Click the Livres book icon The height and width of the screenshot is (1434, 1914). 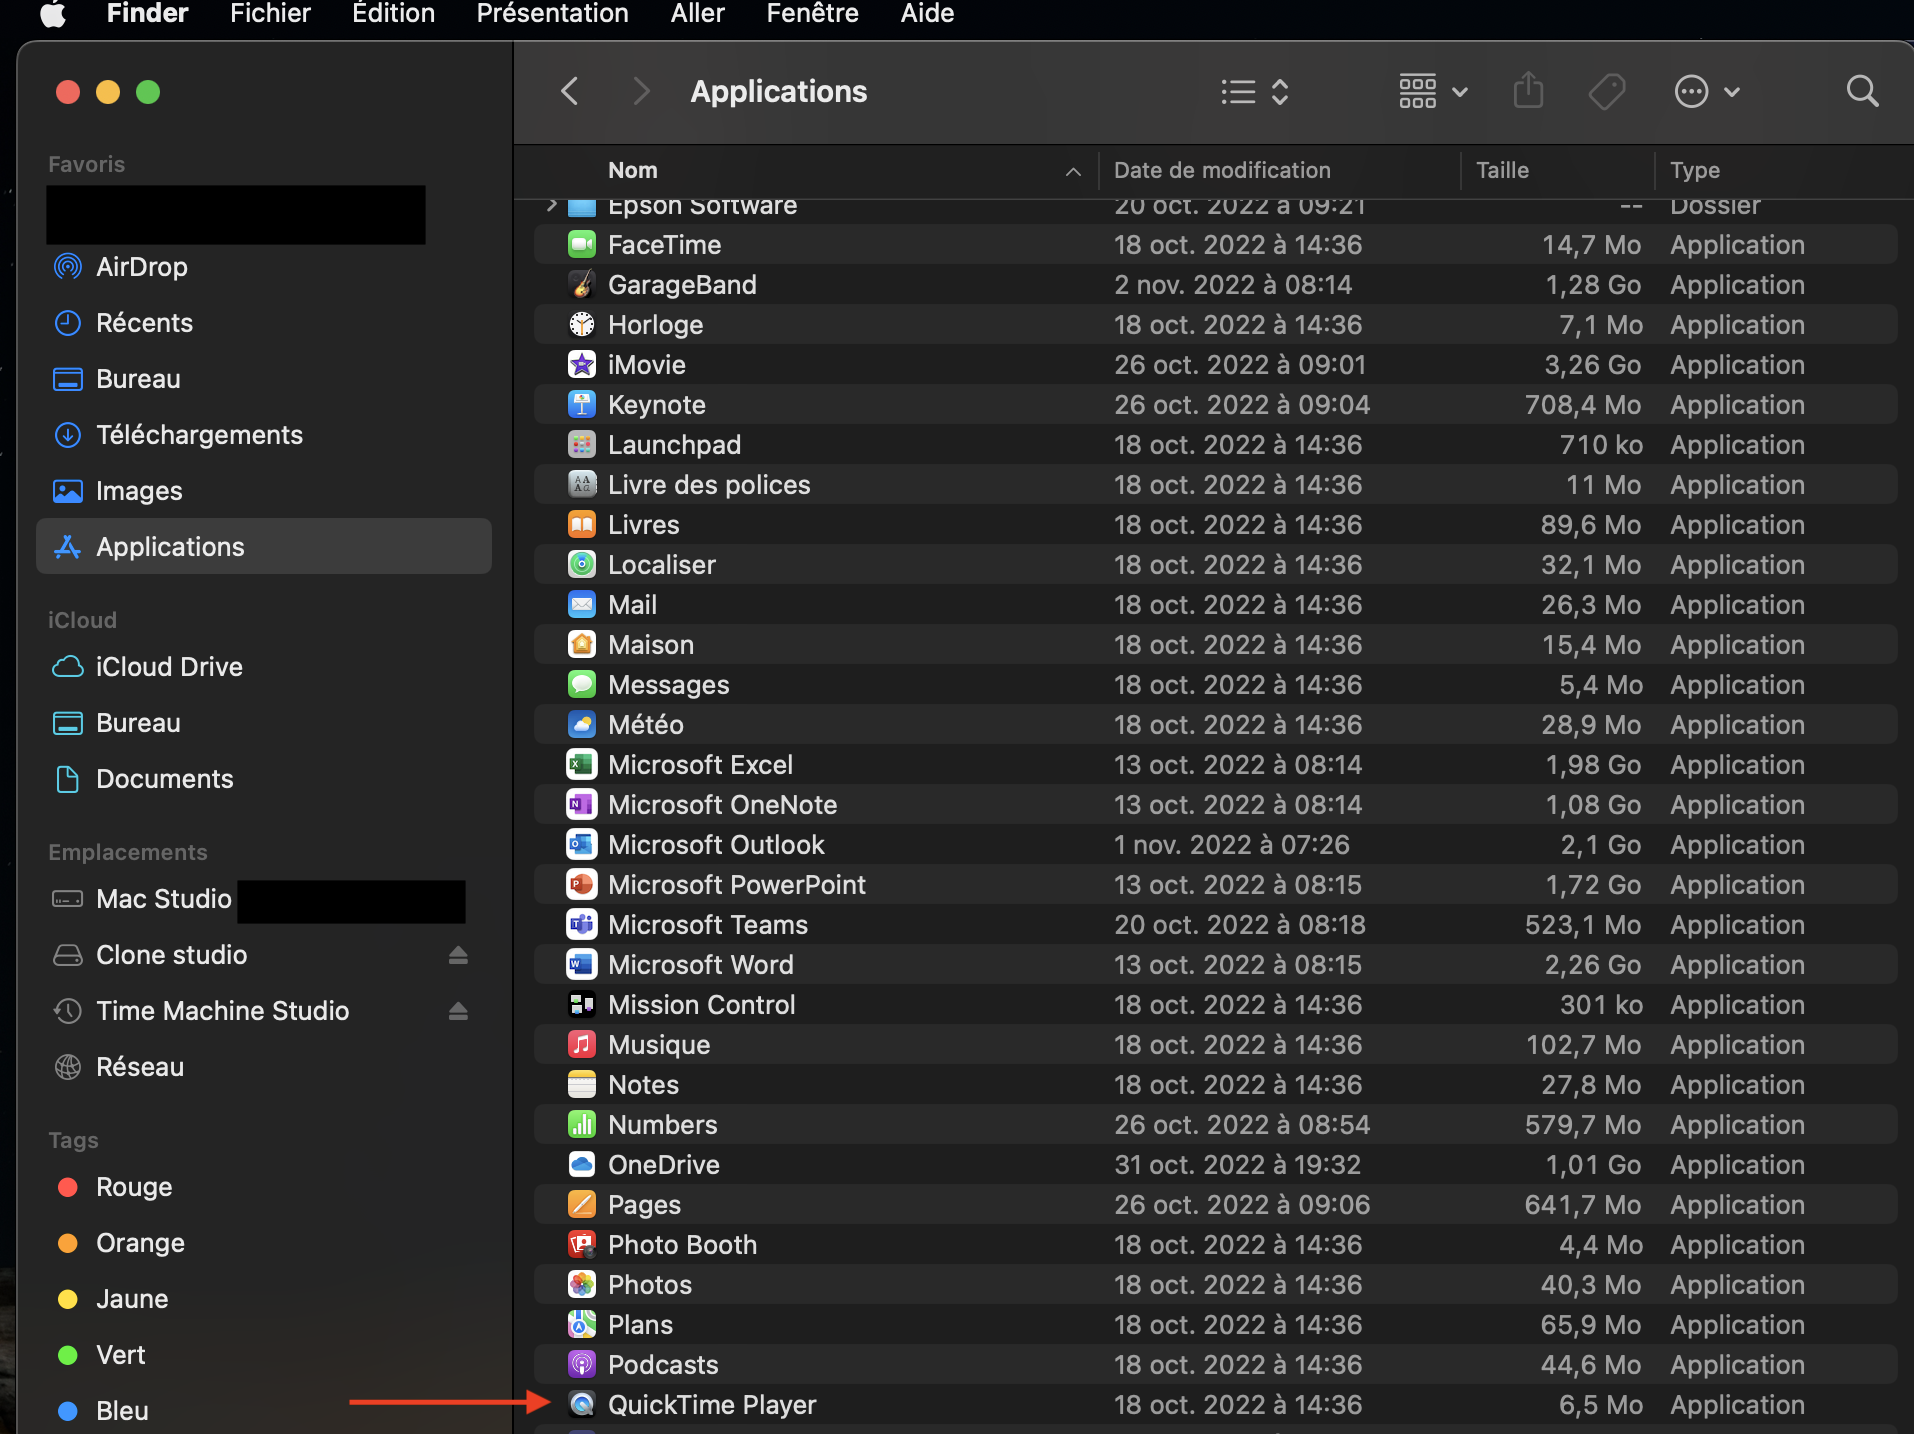pyautogui.click(x=582, y=525)
